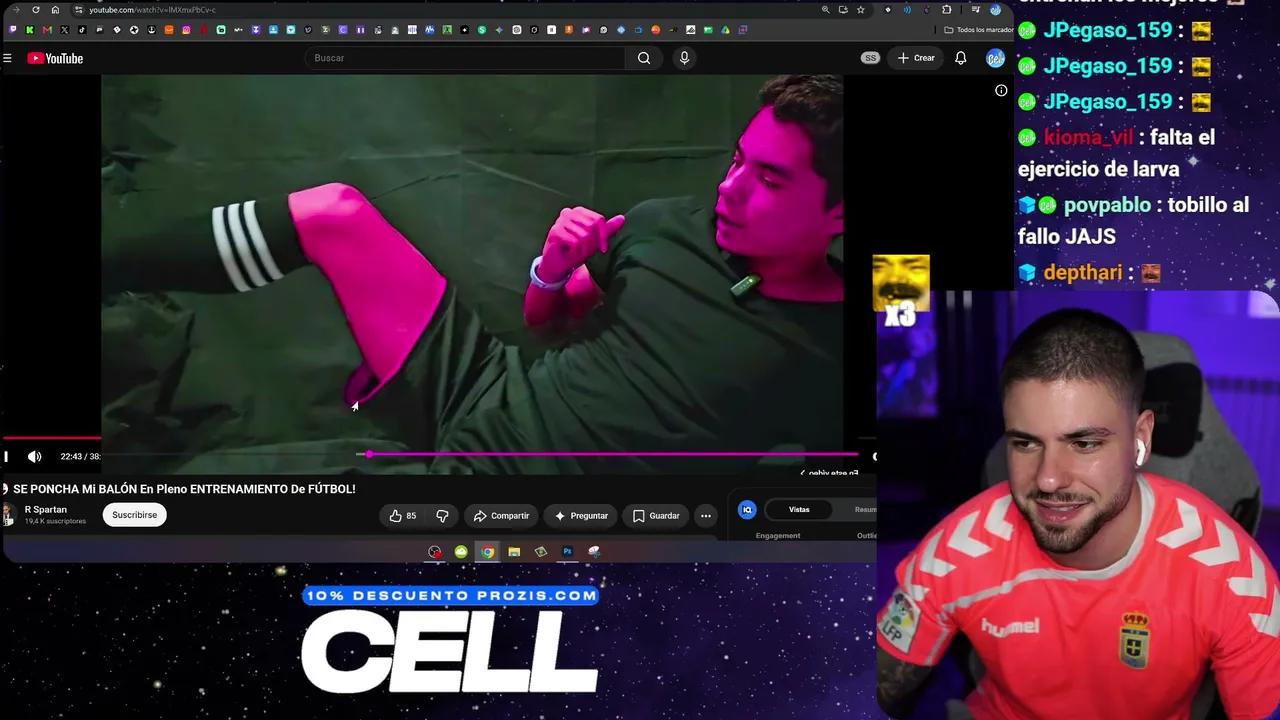Reload the page in Chrome

[36, 10]
